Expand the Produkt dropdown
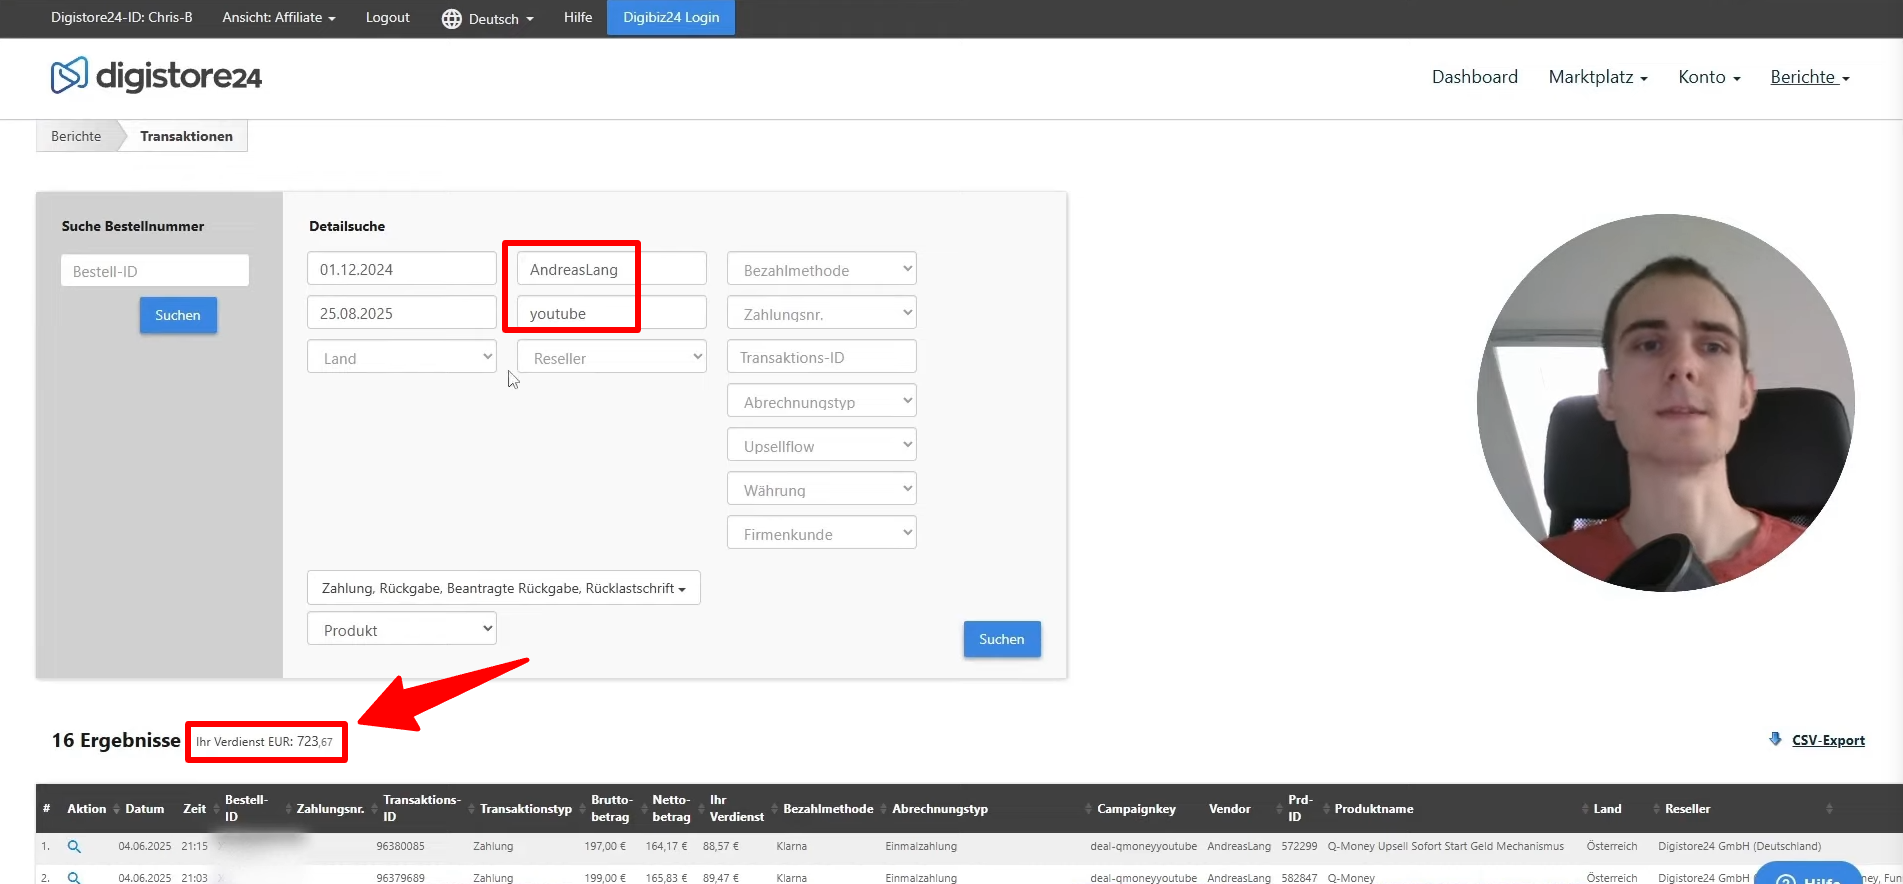 coord(402,630)
